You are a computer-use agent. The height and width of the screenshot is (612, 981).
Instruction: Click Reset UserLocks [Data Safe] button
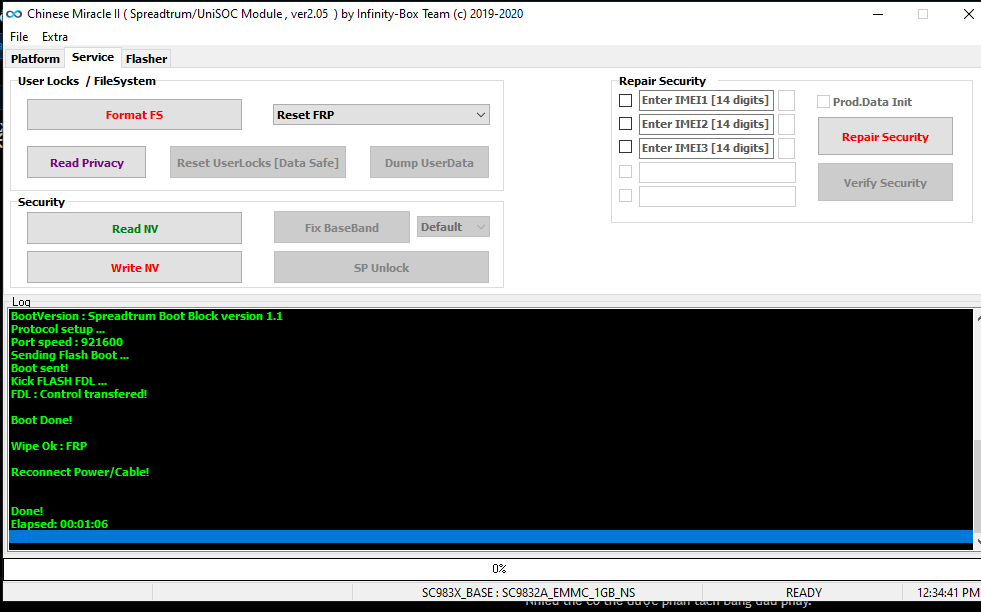click(258, 163)
